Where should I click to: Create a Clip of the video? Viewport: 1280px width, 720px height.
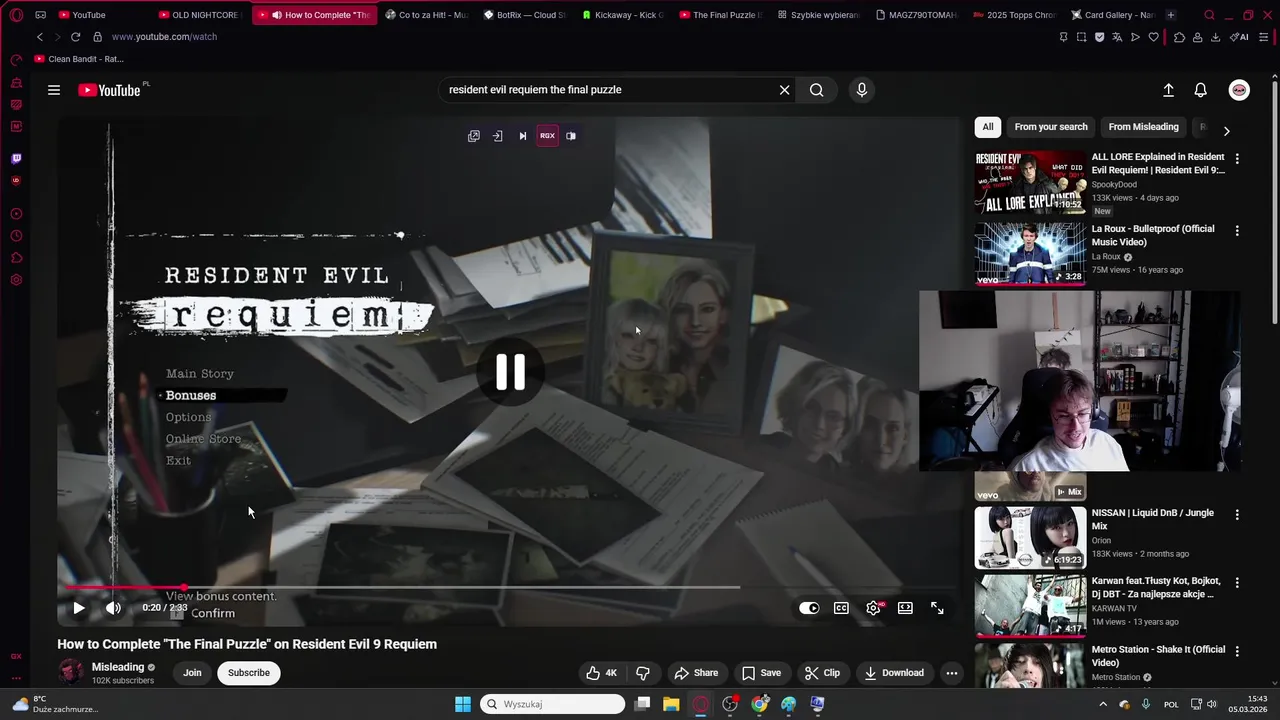tap(822, 673)
